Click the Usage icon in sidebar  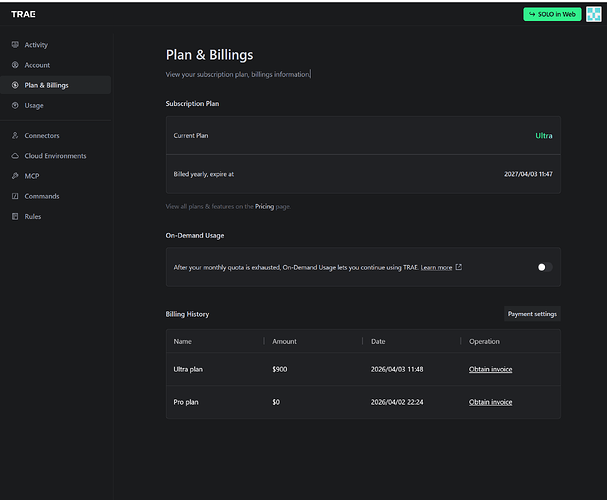tap(15, 105)
